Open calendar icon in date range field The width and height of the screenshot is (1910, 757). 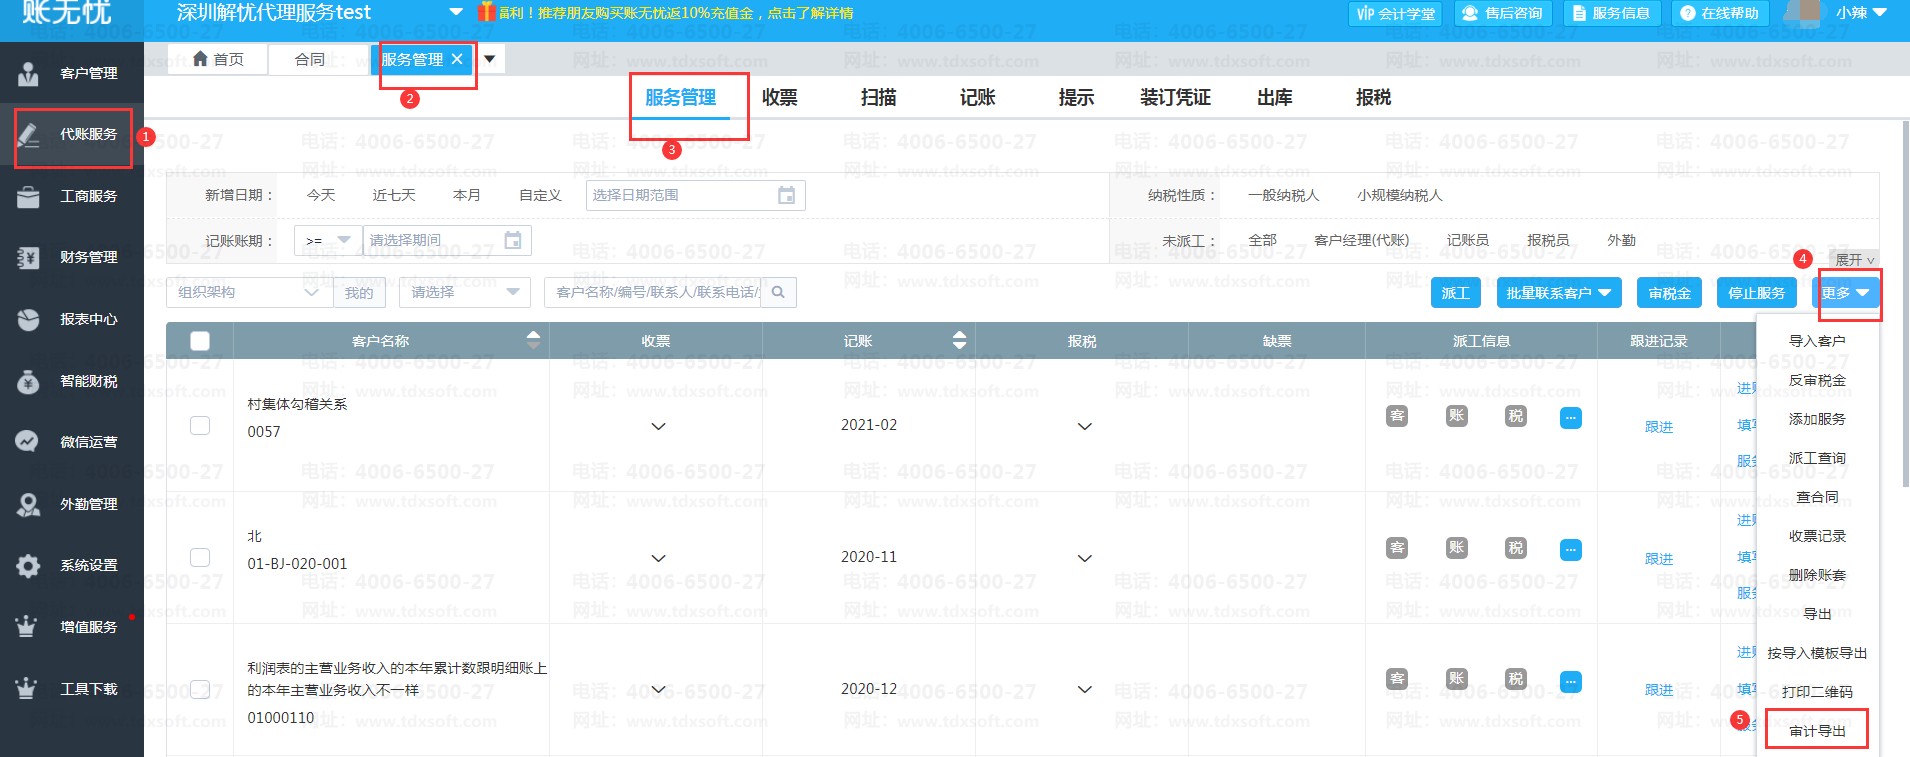[x=787, y=195]
